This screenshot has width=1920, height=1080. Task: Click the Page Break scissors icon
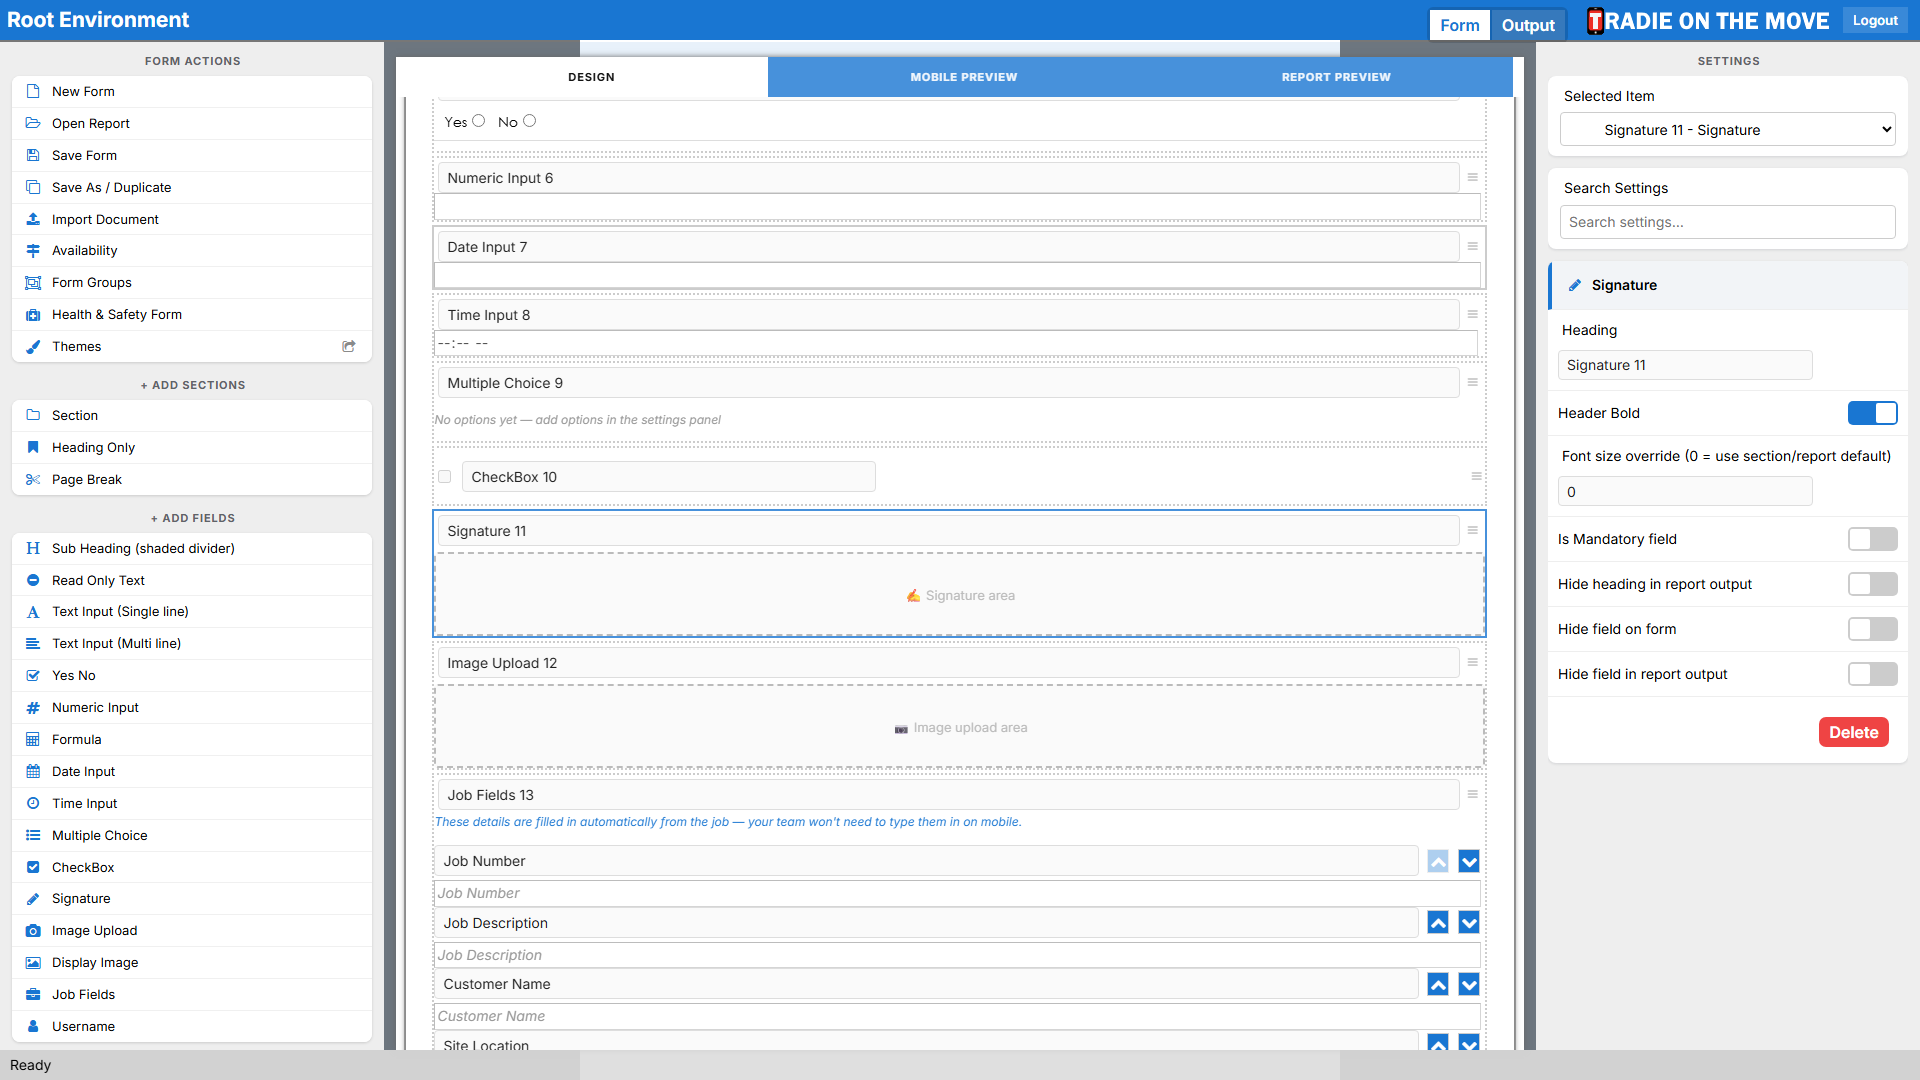(x=33, y=479)
